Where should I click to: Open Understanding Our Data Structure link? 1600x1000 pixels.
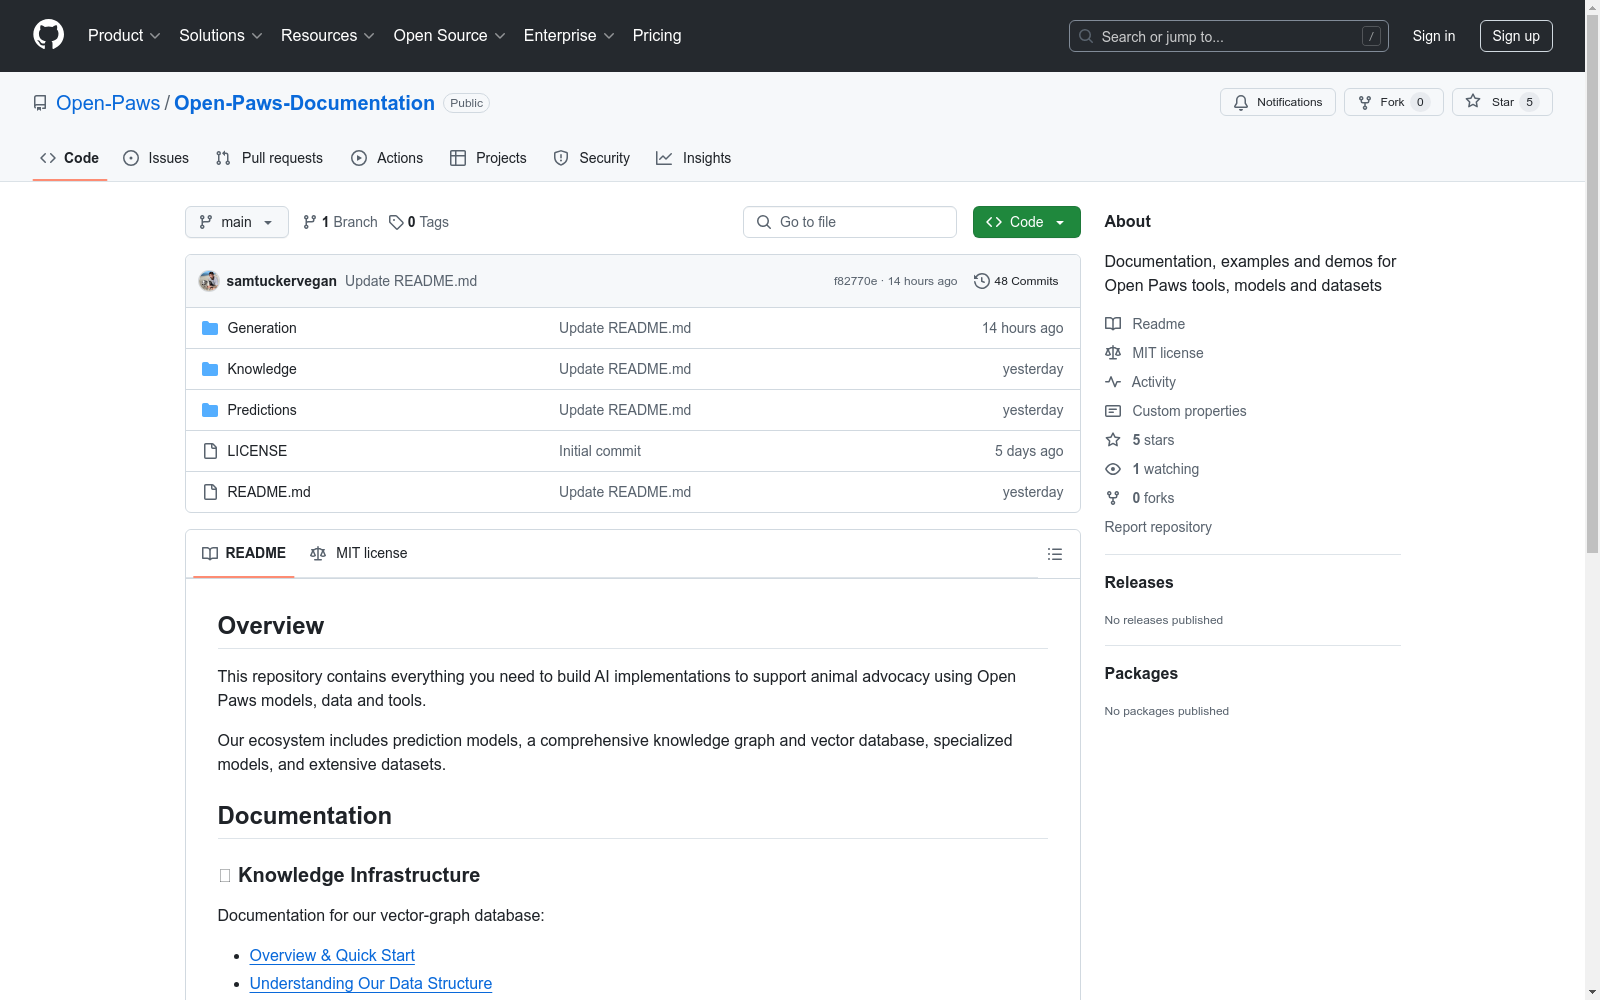(371, 984)
